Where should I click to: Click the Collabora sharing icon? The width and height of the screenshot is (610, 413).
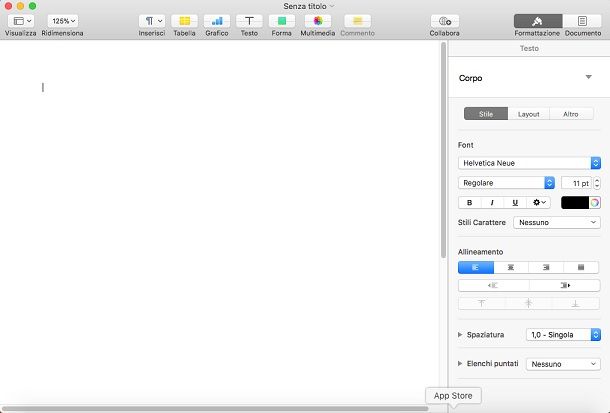tap(445, 21)
